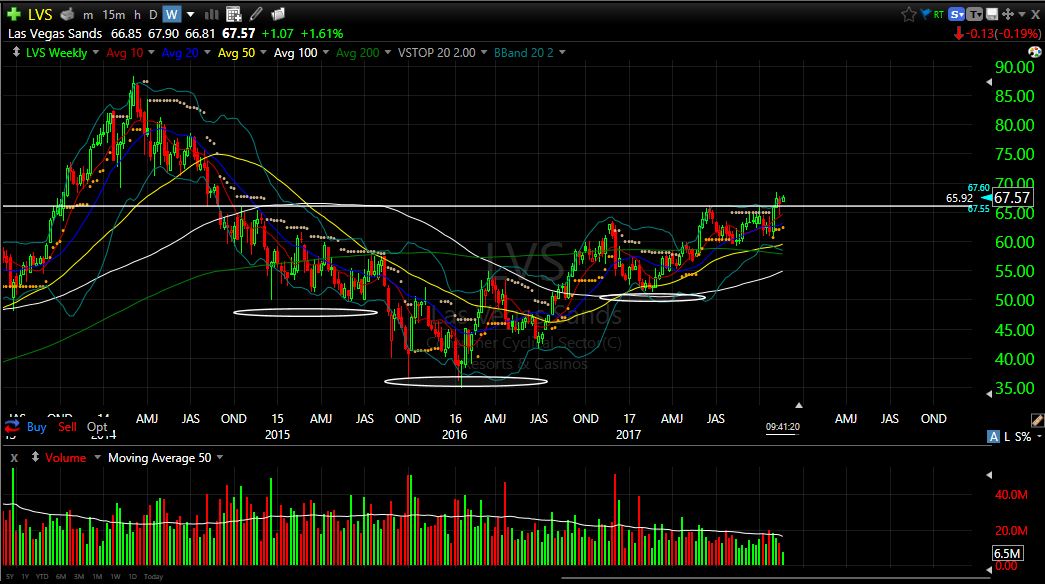Toggle the favorite star icon

pos(908,14)
